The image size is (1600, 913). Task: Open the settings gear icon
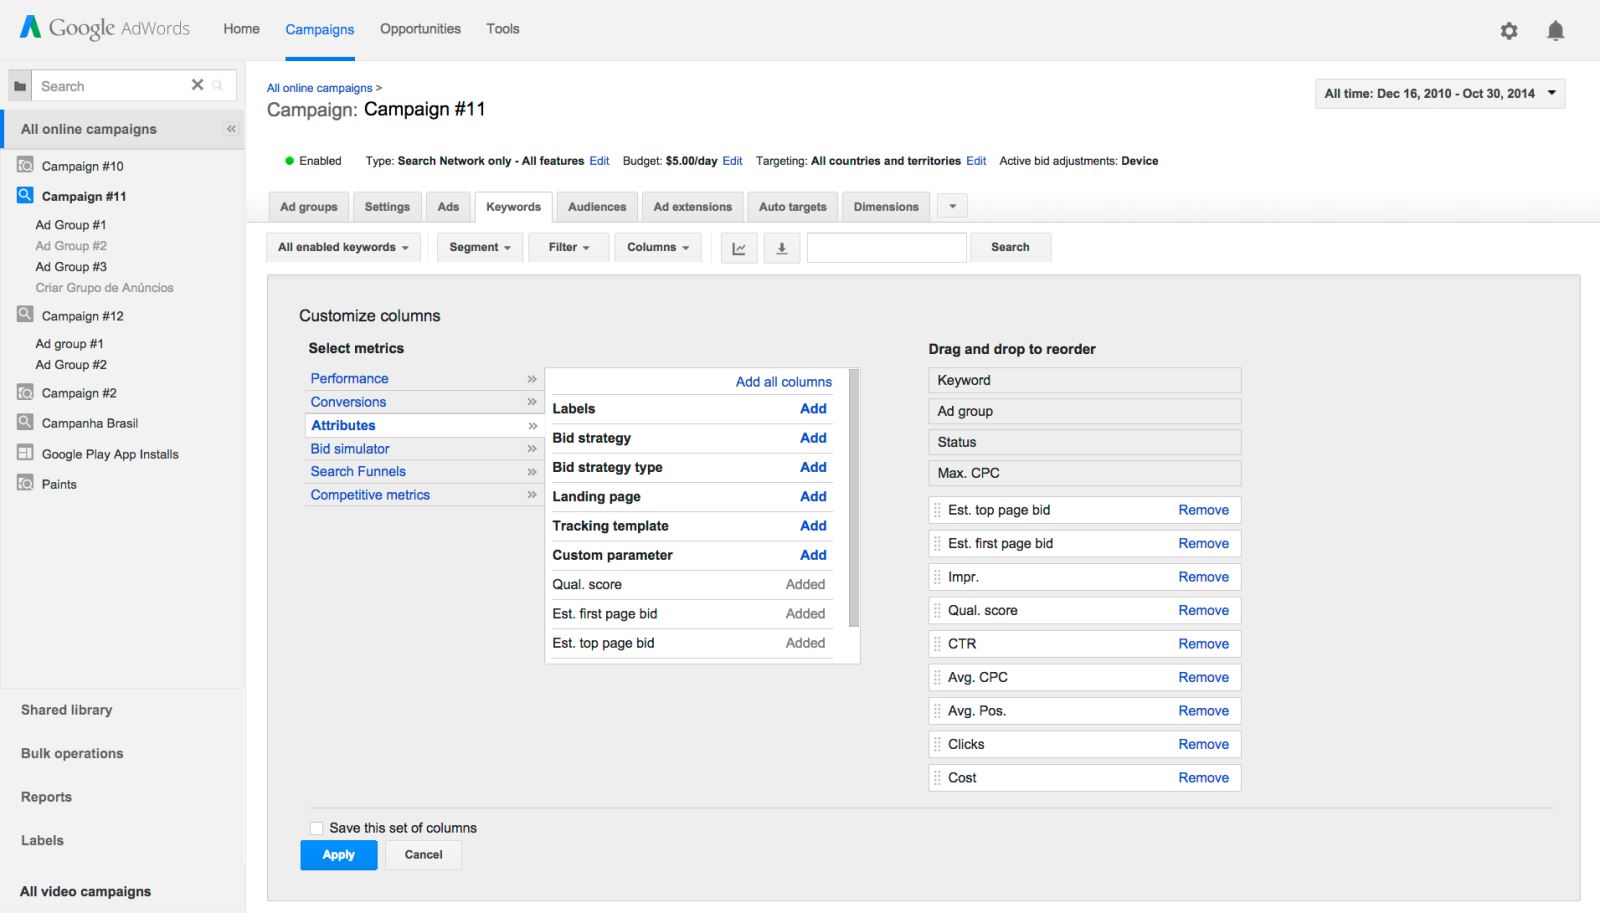click(1509, 31)
